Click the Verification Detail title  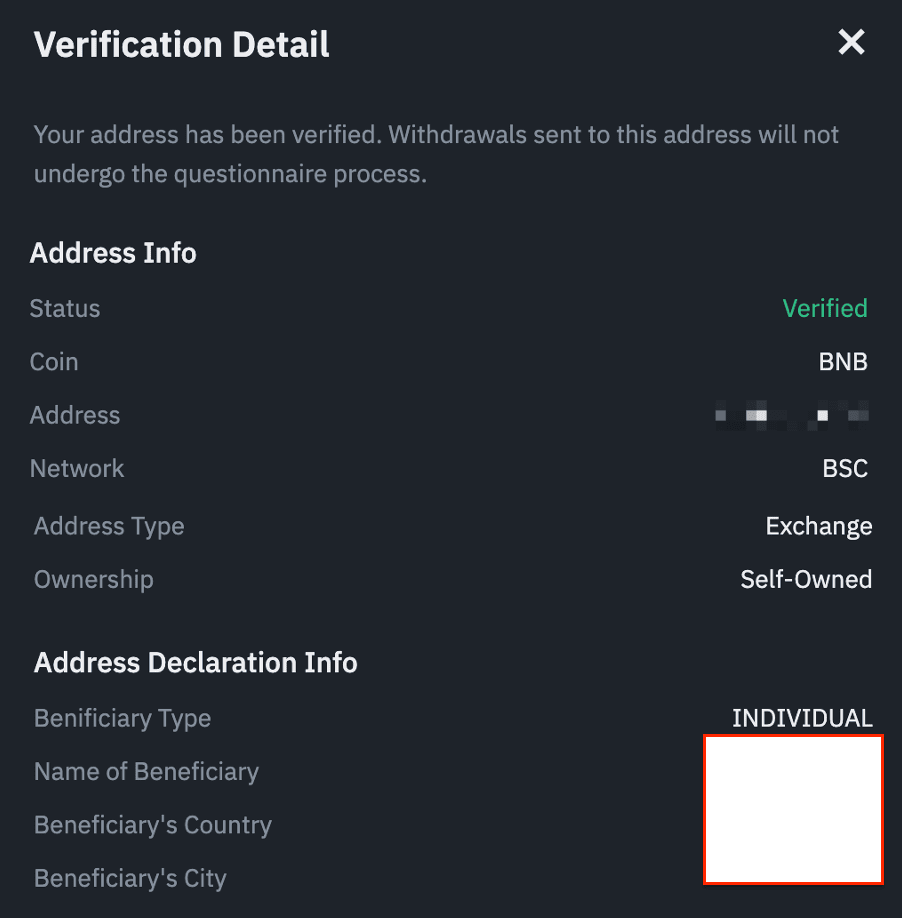point(181,44)
